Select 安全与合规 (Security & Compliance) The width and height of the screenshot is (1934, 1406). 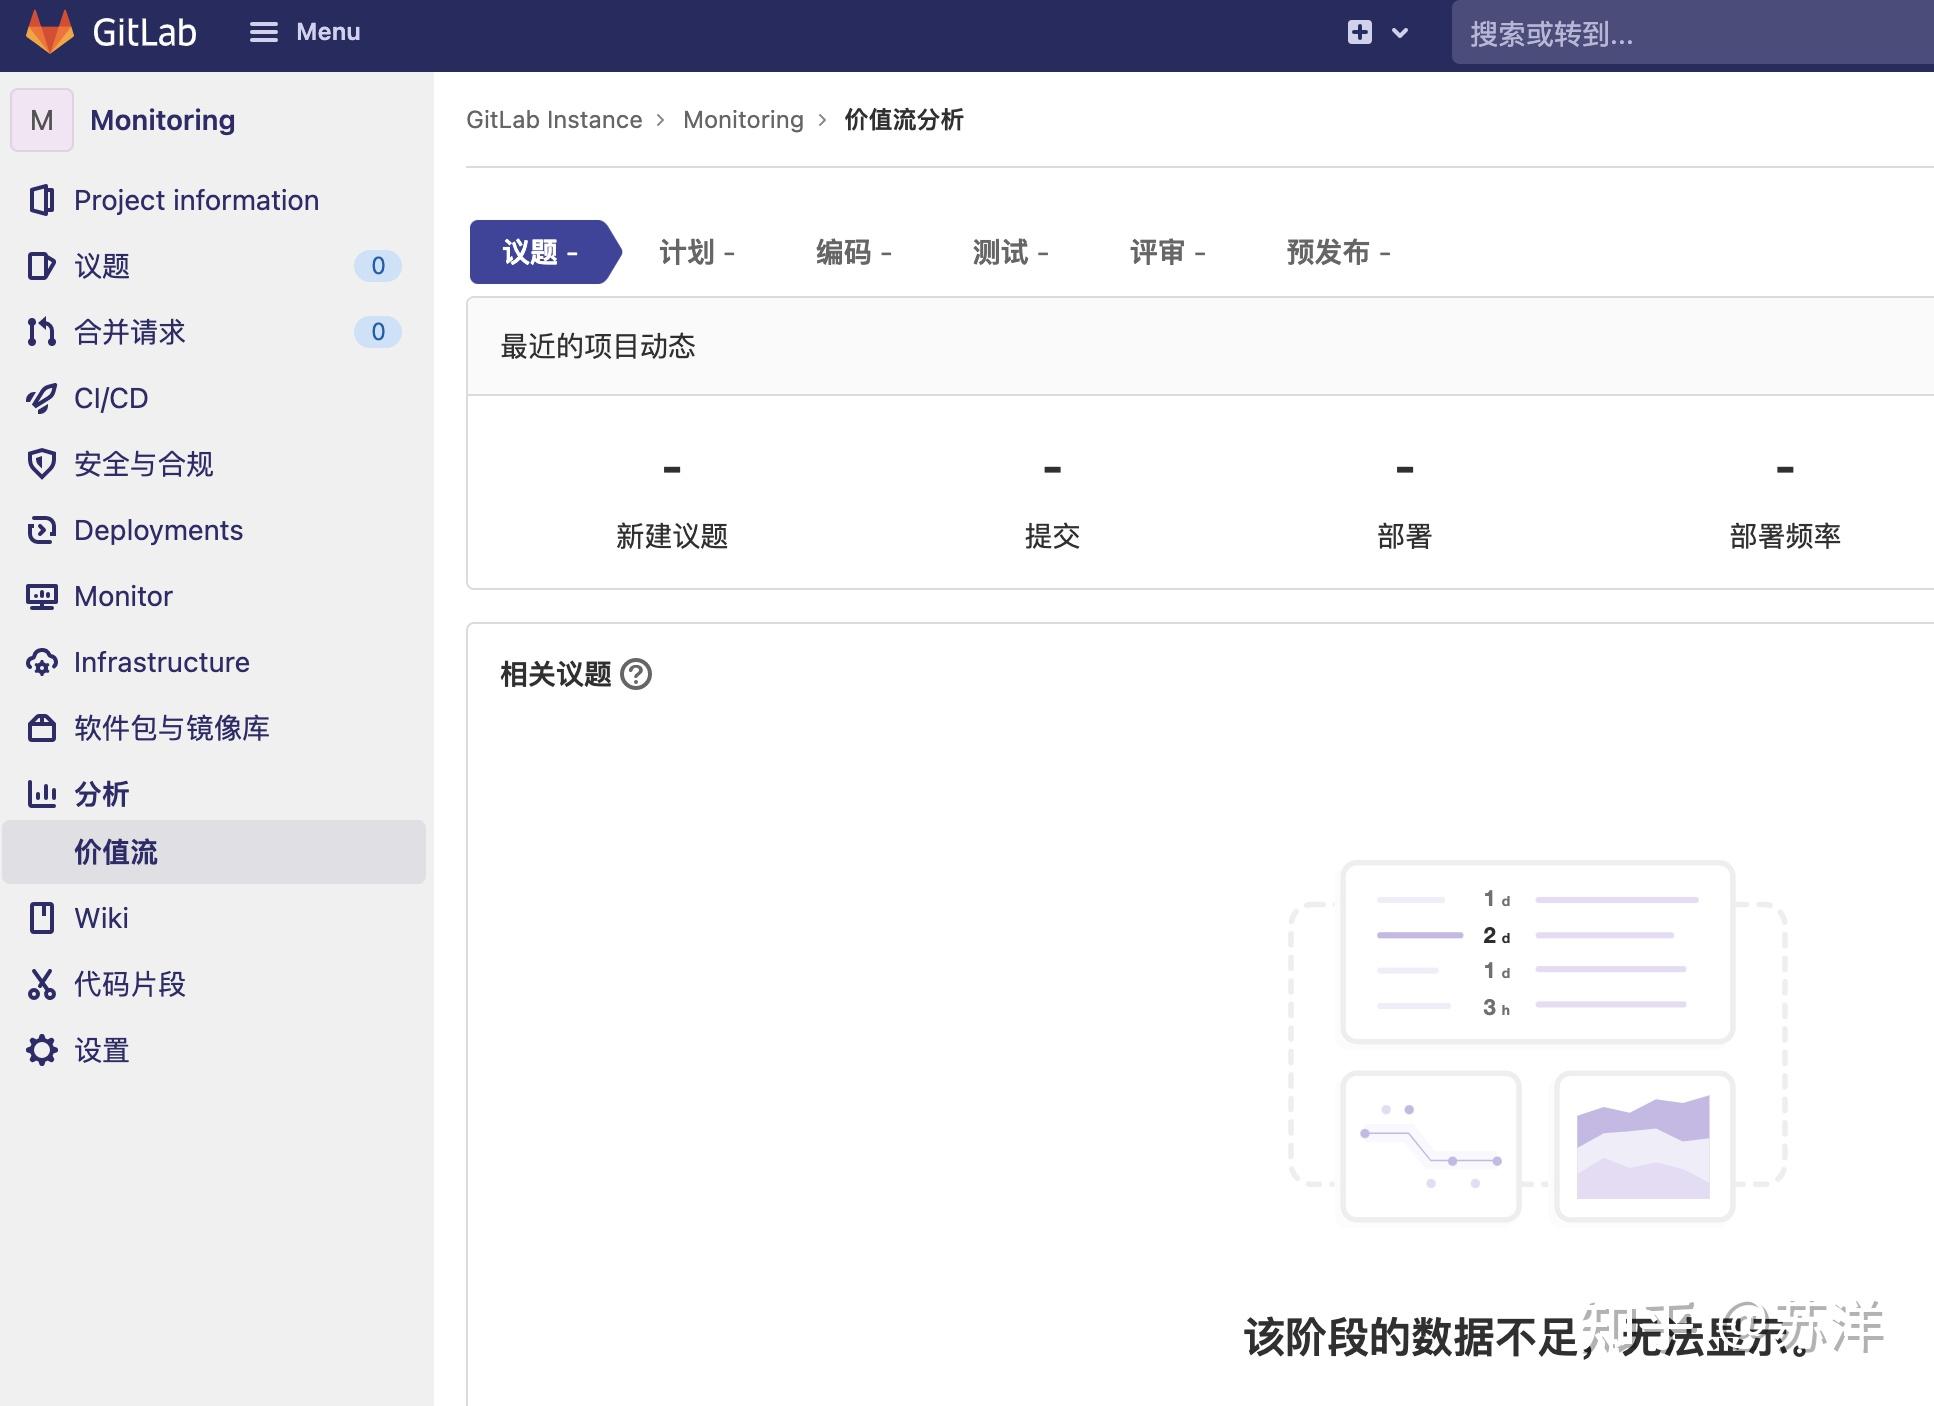pos(144,464)
